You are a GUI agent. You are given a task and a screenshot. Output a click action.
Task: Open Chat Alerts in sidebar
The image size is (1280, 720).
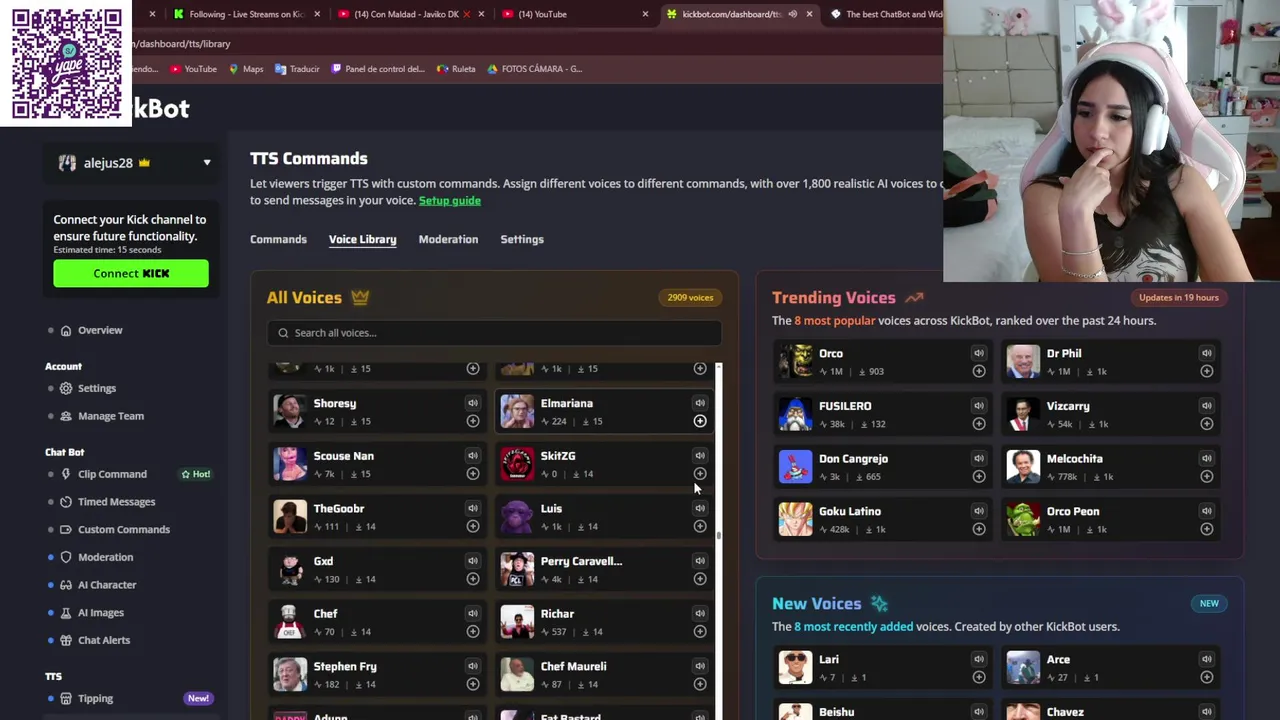104,640
